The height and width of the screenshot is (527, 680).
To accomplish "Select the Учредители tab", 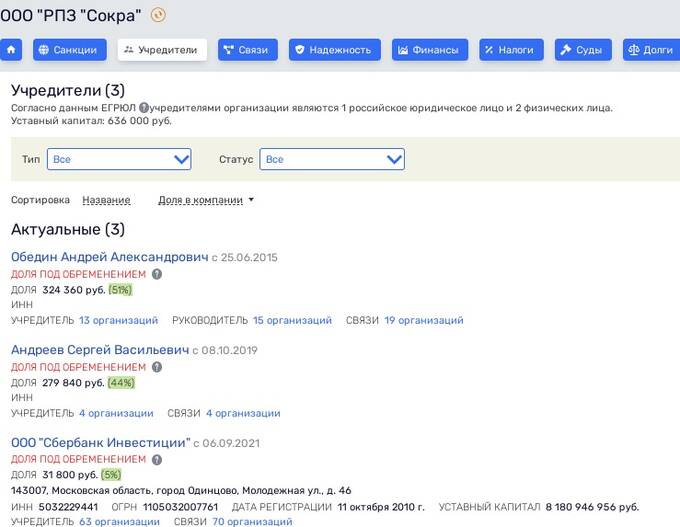I will click(162, 50).
